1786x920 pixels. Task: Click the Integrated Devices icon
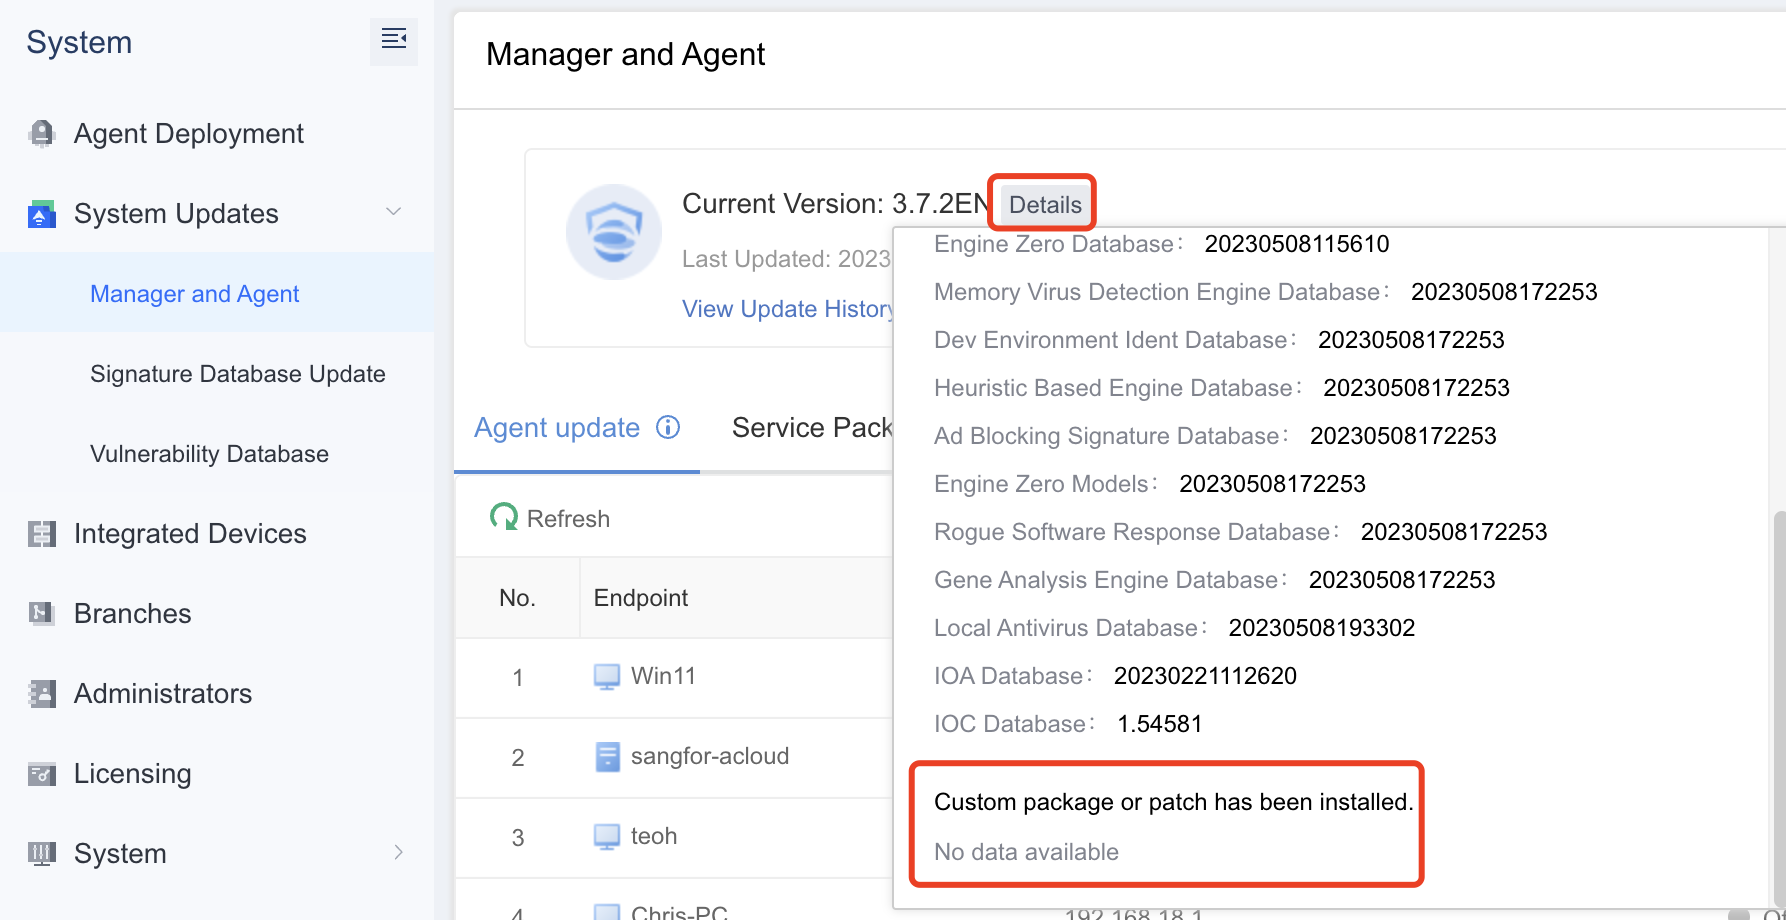[x=42, y=534]
